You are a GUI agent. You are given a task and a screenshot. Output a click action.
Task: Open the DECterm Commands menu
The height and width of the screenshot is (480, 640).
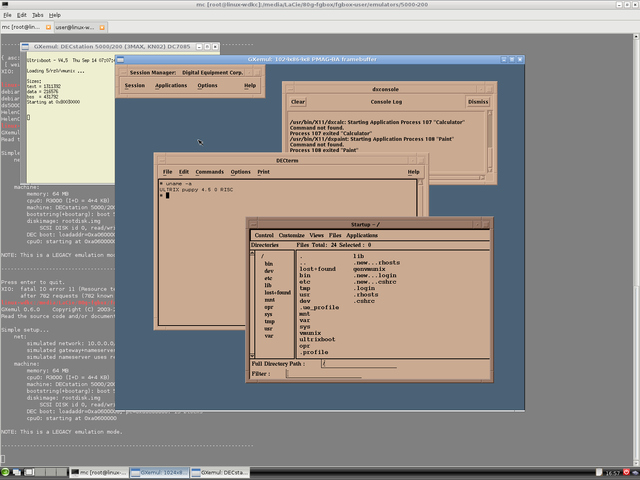(209, 172)
